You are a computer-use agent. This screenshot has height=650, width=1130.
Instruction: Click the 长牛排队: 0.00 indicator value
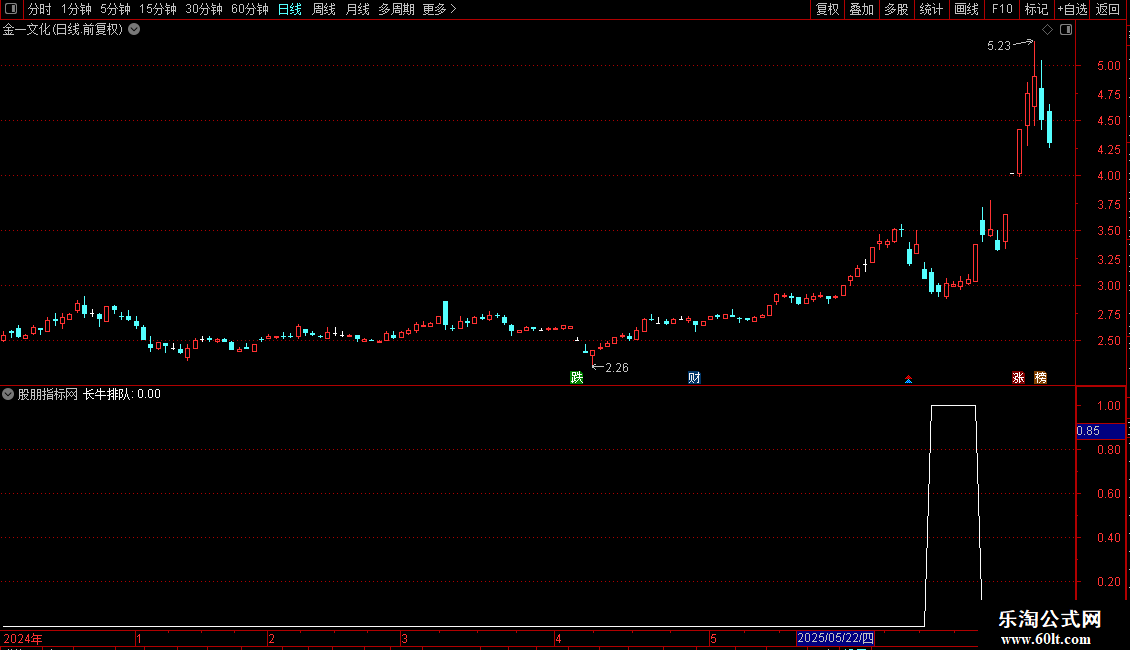tap(122, 394)
